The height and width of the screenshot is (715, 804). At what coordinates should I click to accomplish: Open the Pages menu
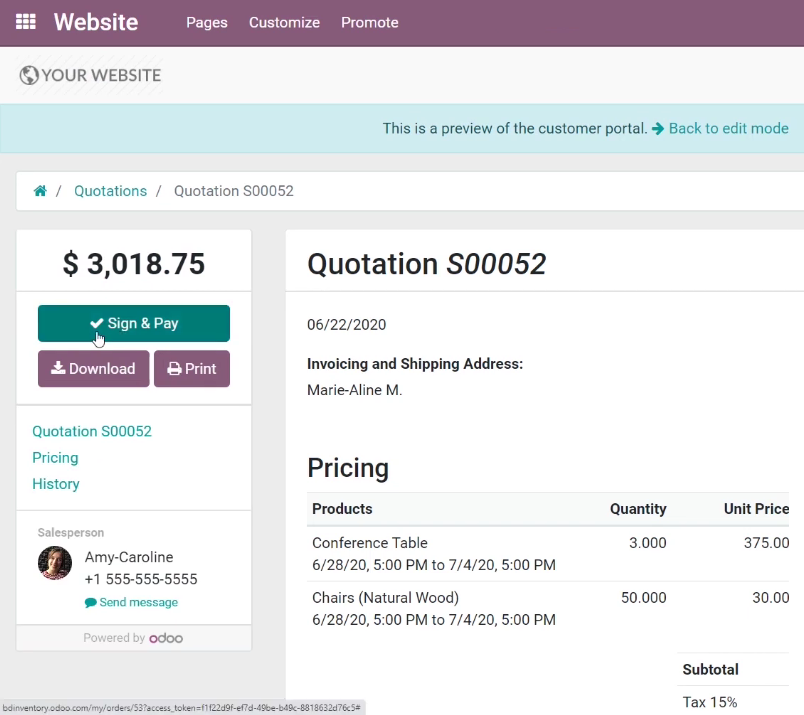[207, 23]
